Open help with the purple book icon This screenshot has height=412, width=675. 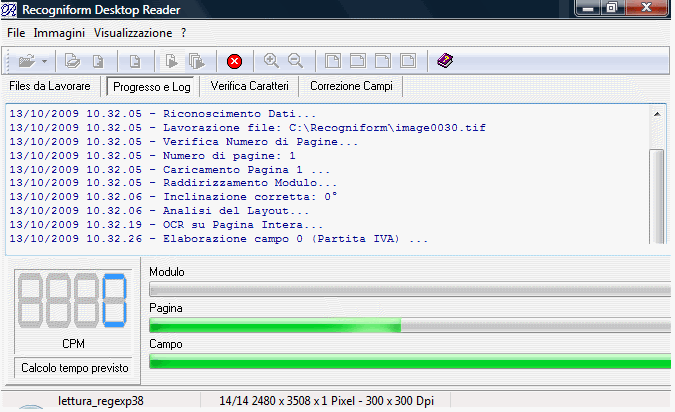pyautogui.click(x=445, y=61)
